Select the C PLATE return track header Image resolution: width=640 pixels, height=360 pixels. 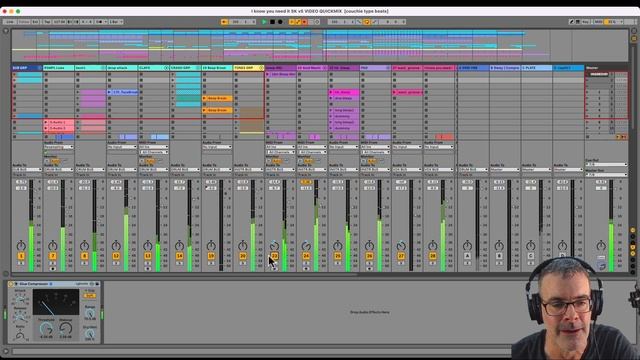pyautogui.click(x=536, y=68)
